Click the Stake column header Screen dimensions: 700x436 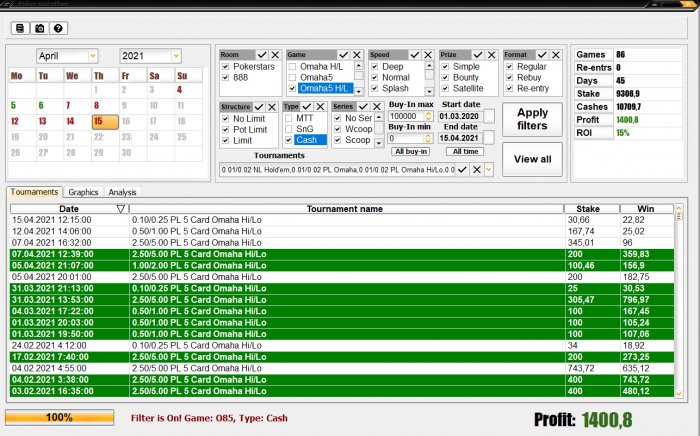coord(592,209)
